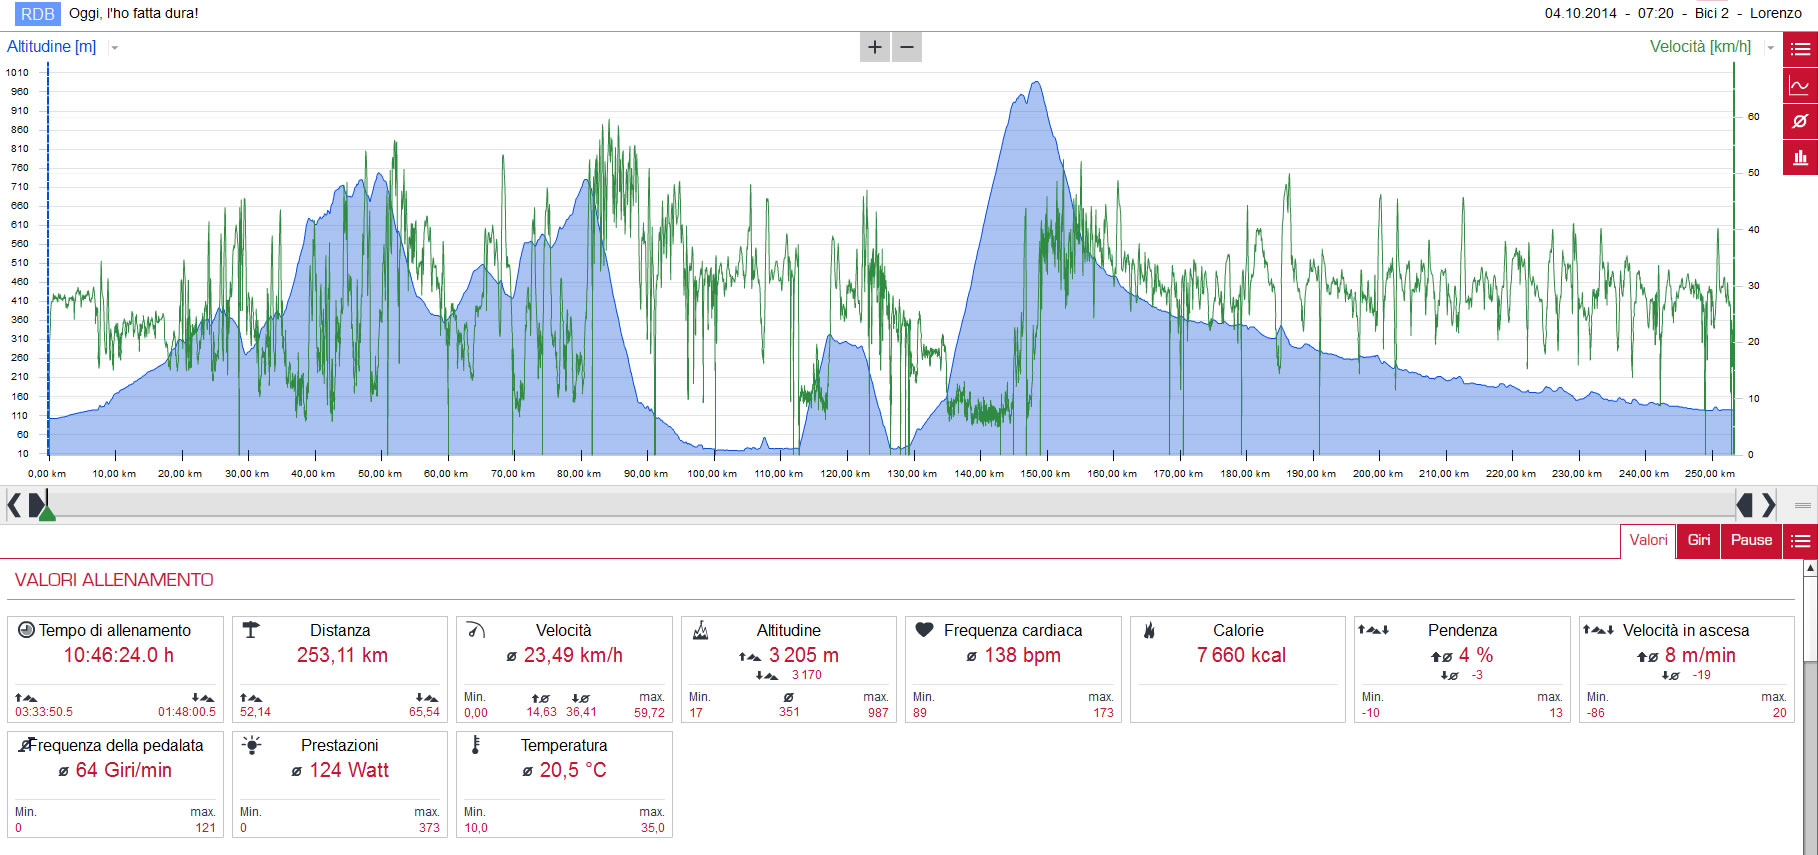Click the panel resize grip lines
Image resolution: width=1818 pixels, height=855 pixels.
click(1802, 505)
